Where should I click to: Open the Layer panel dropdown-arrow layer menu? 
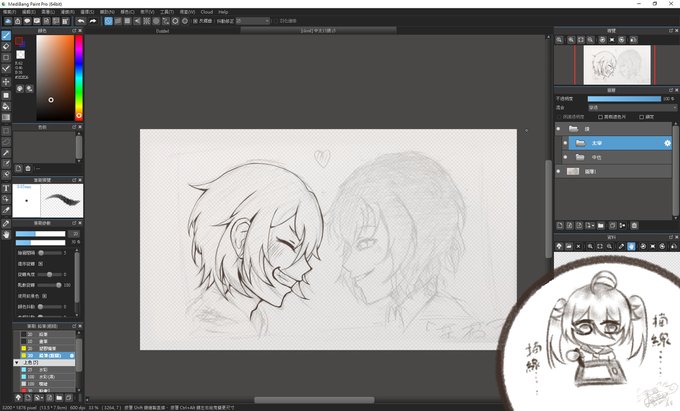coord(590,225)
